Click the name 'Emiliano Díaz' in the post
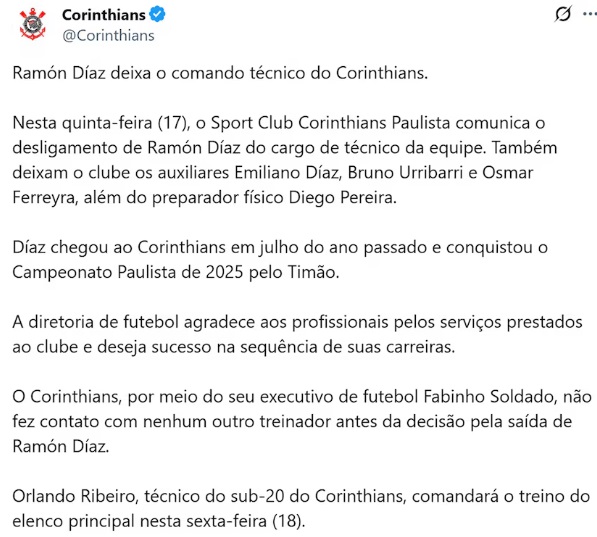The image size is (597, 537). coord(286,173)
